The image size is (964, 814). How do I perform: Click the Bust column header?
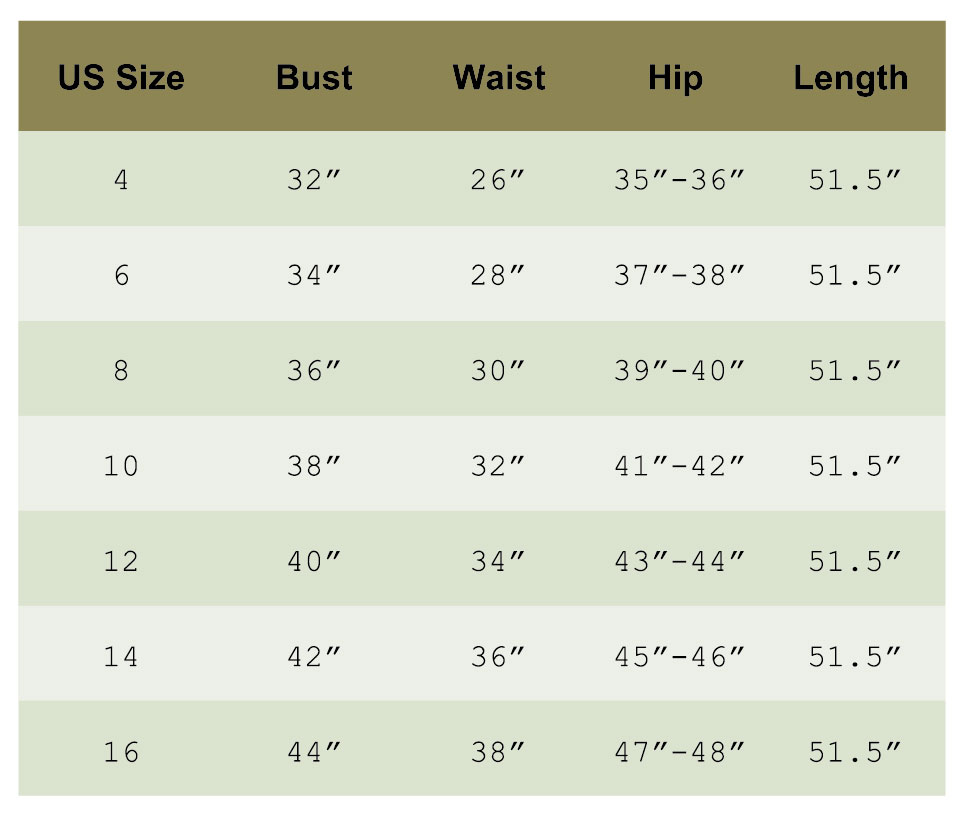click(x=314, y=78)
